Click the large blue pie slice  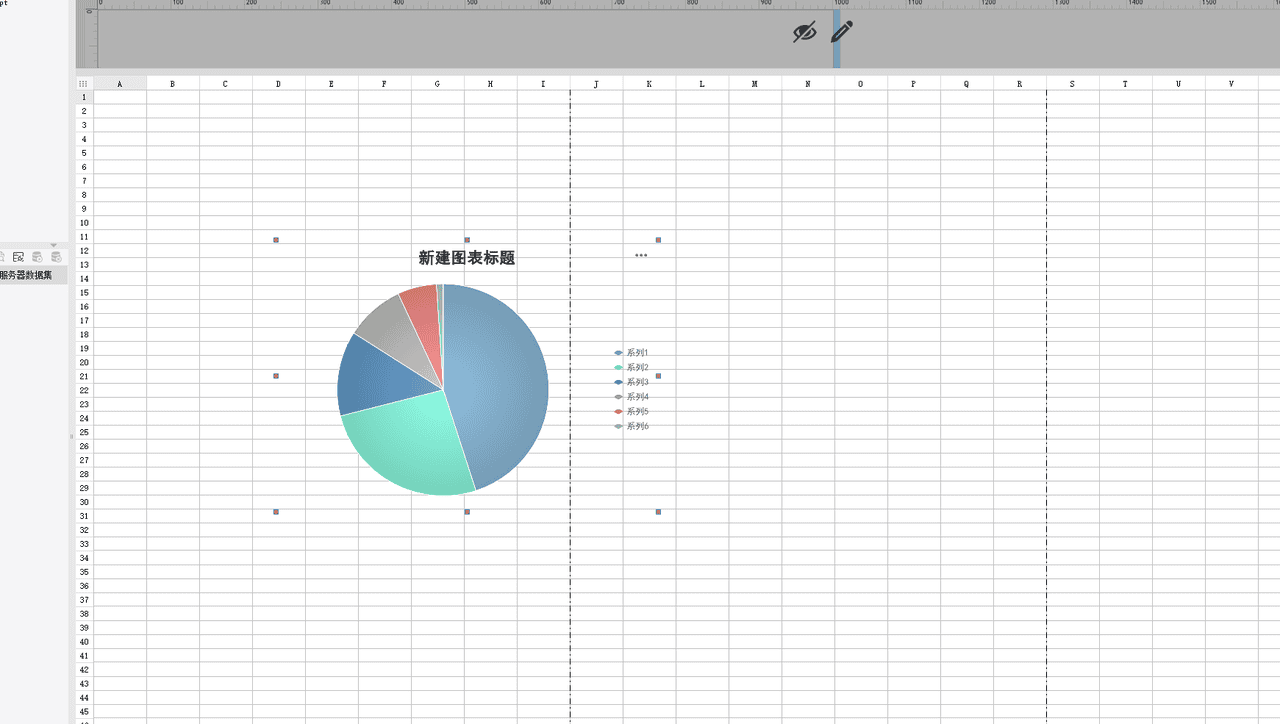(x=500, y=380)
